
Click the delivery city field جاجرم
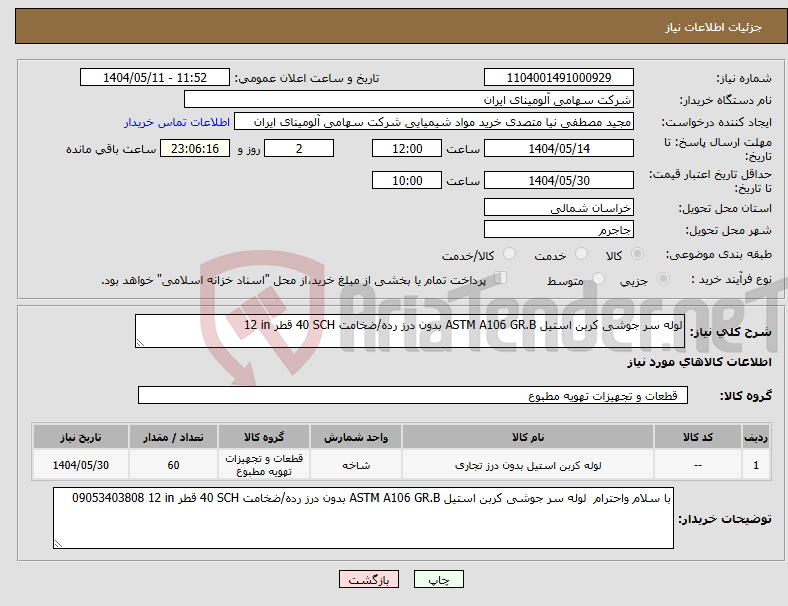tap(558, 230)
